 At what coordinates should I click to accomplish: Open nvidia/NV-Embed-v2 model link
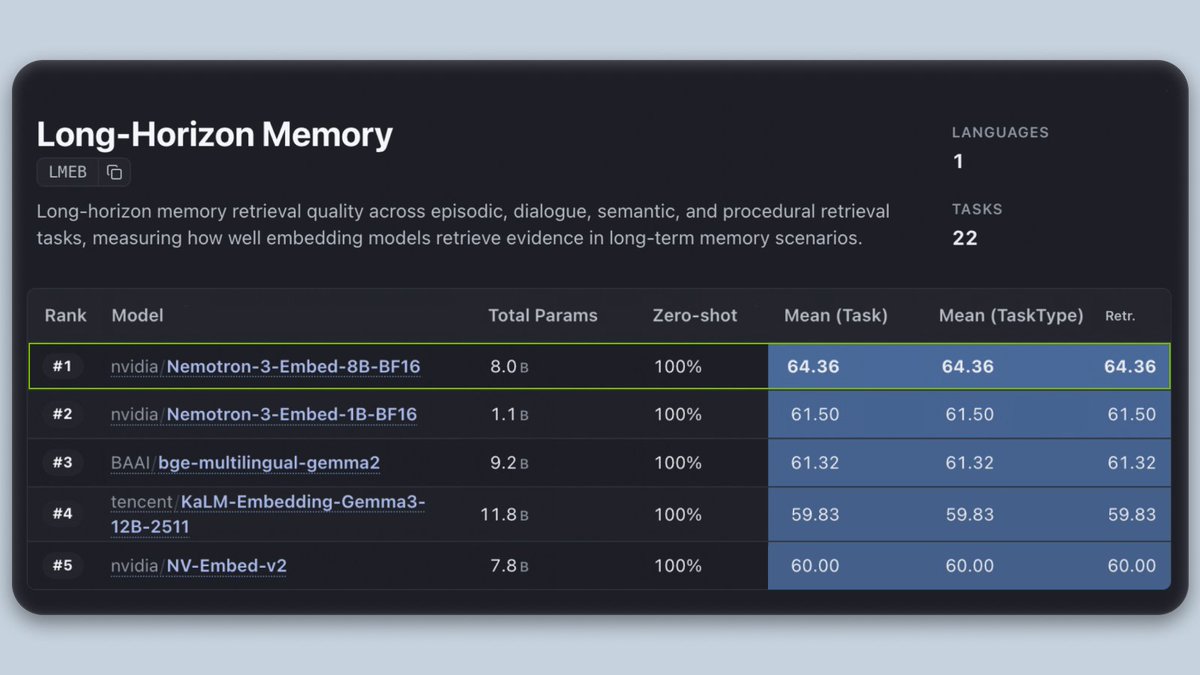coord(199,566)
